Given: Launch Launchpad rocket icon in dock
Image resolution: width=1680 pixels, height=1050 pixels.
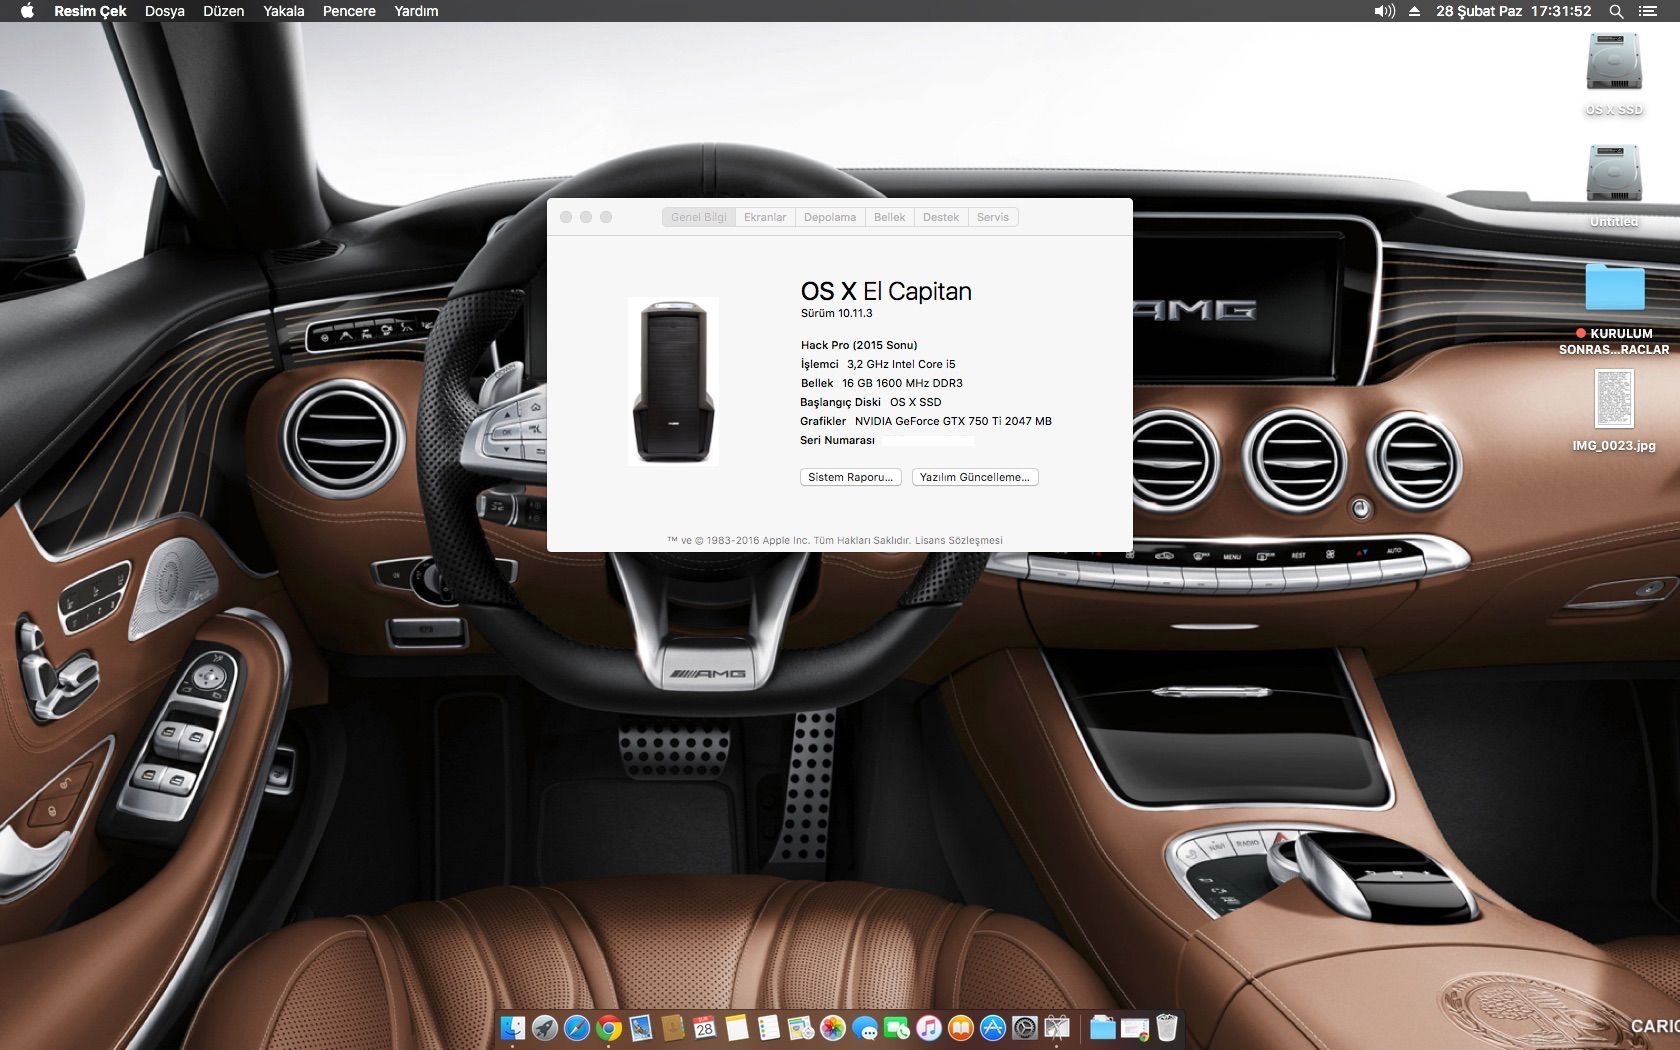Looking at the screenshot, I should (x=545, y=1027).
